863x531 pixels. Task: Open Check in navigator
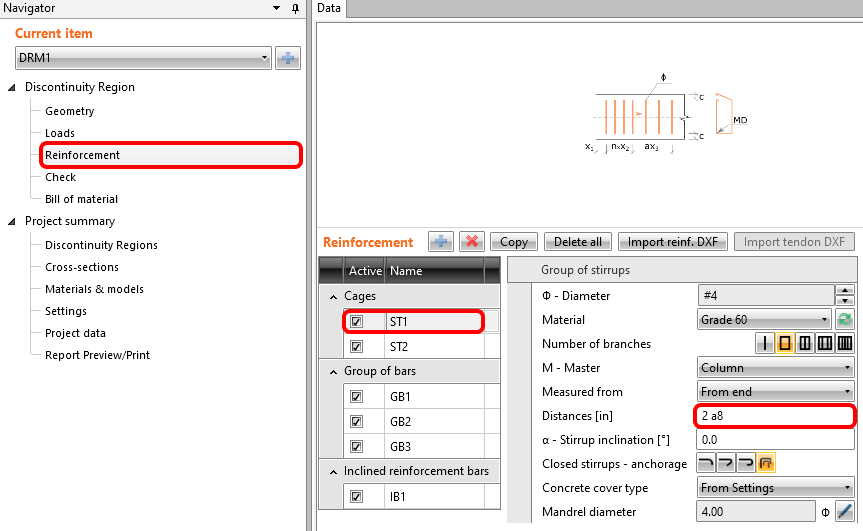click(x=60, y=177)
